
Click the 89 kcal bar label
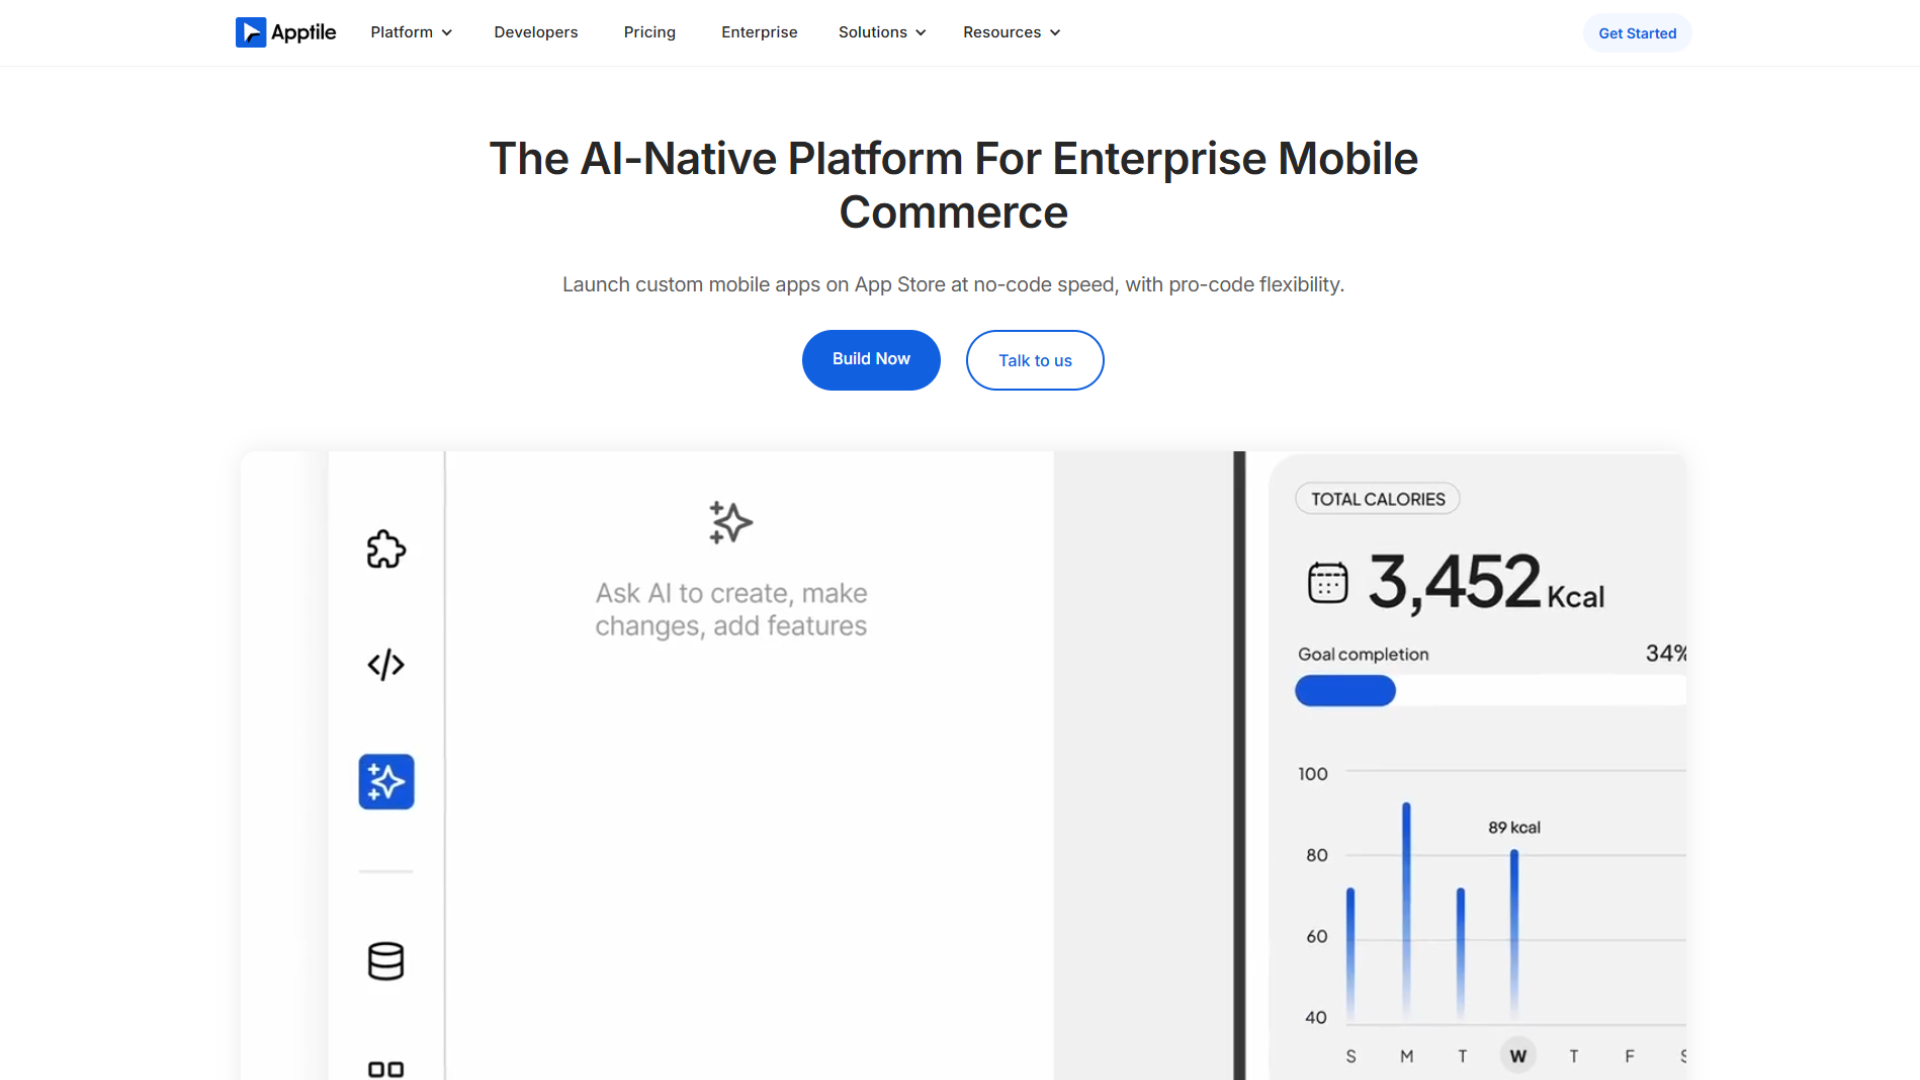[x=1514, y=828]
